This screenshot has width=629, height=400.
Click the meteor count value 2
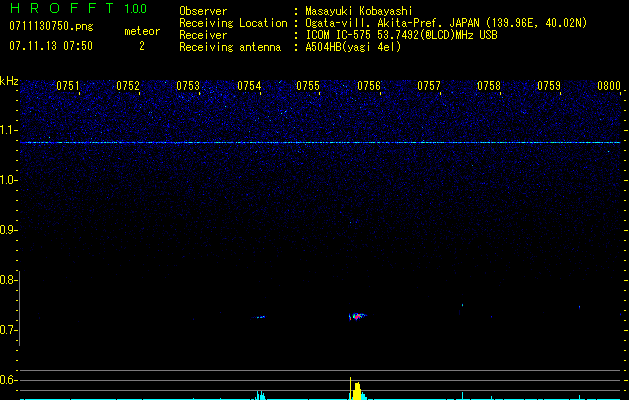142,46
